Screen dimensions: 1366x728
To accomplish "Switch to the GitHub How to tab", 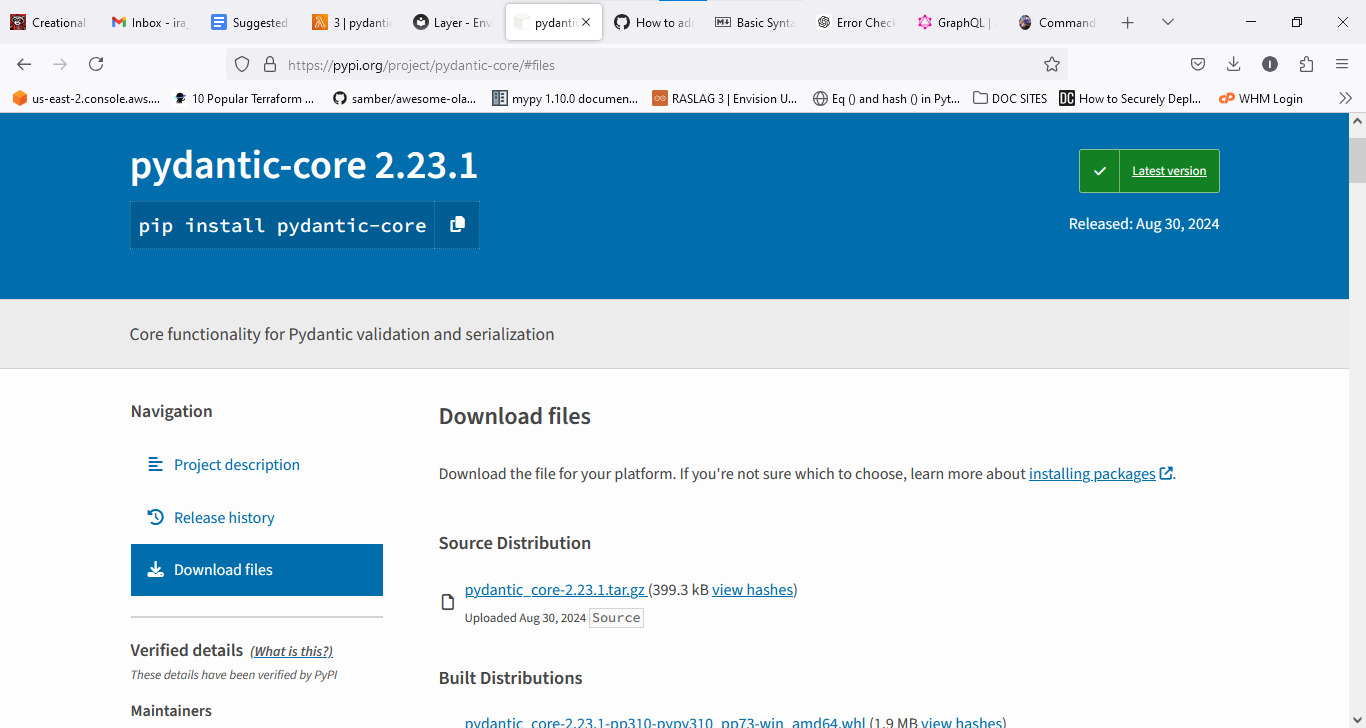I will coord(654,22).
